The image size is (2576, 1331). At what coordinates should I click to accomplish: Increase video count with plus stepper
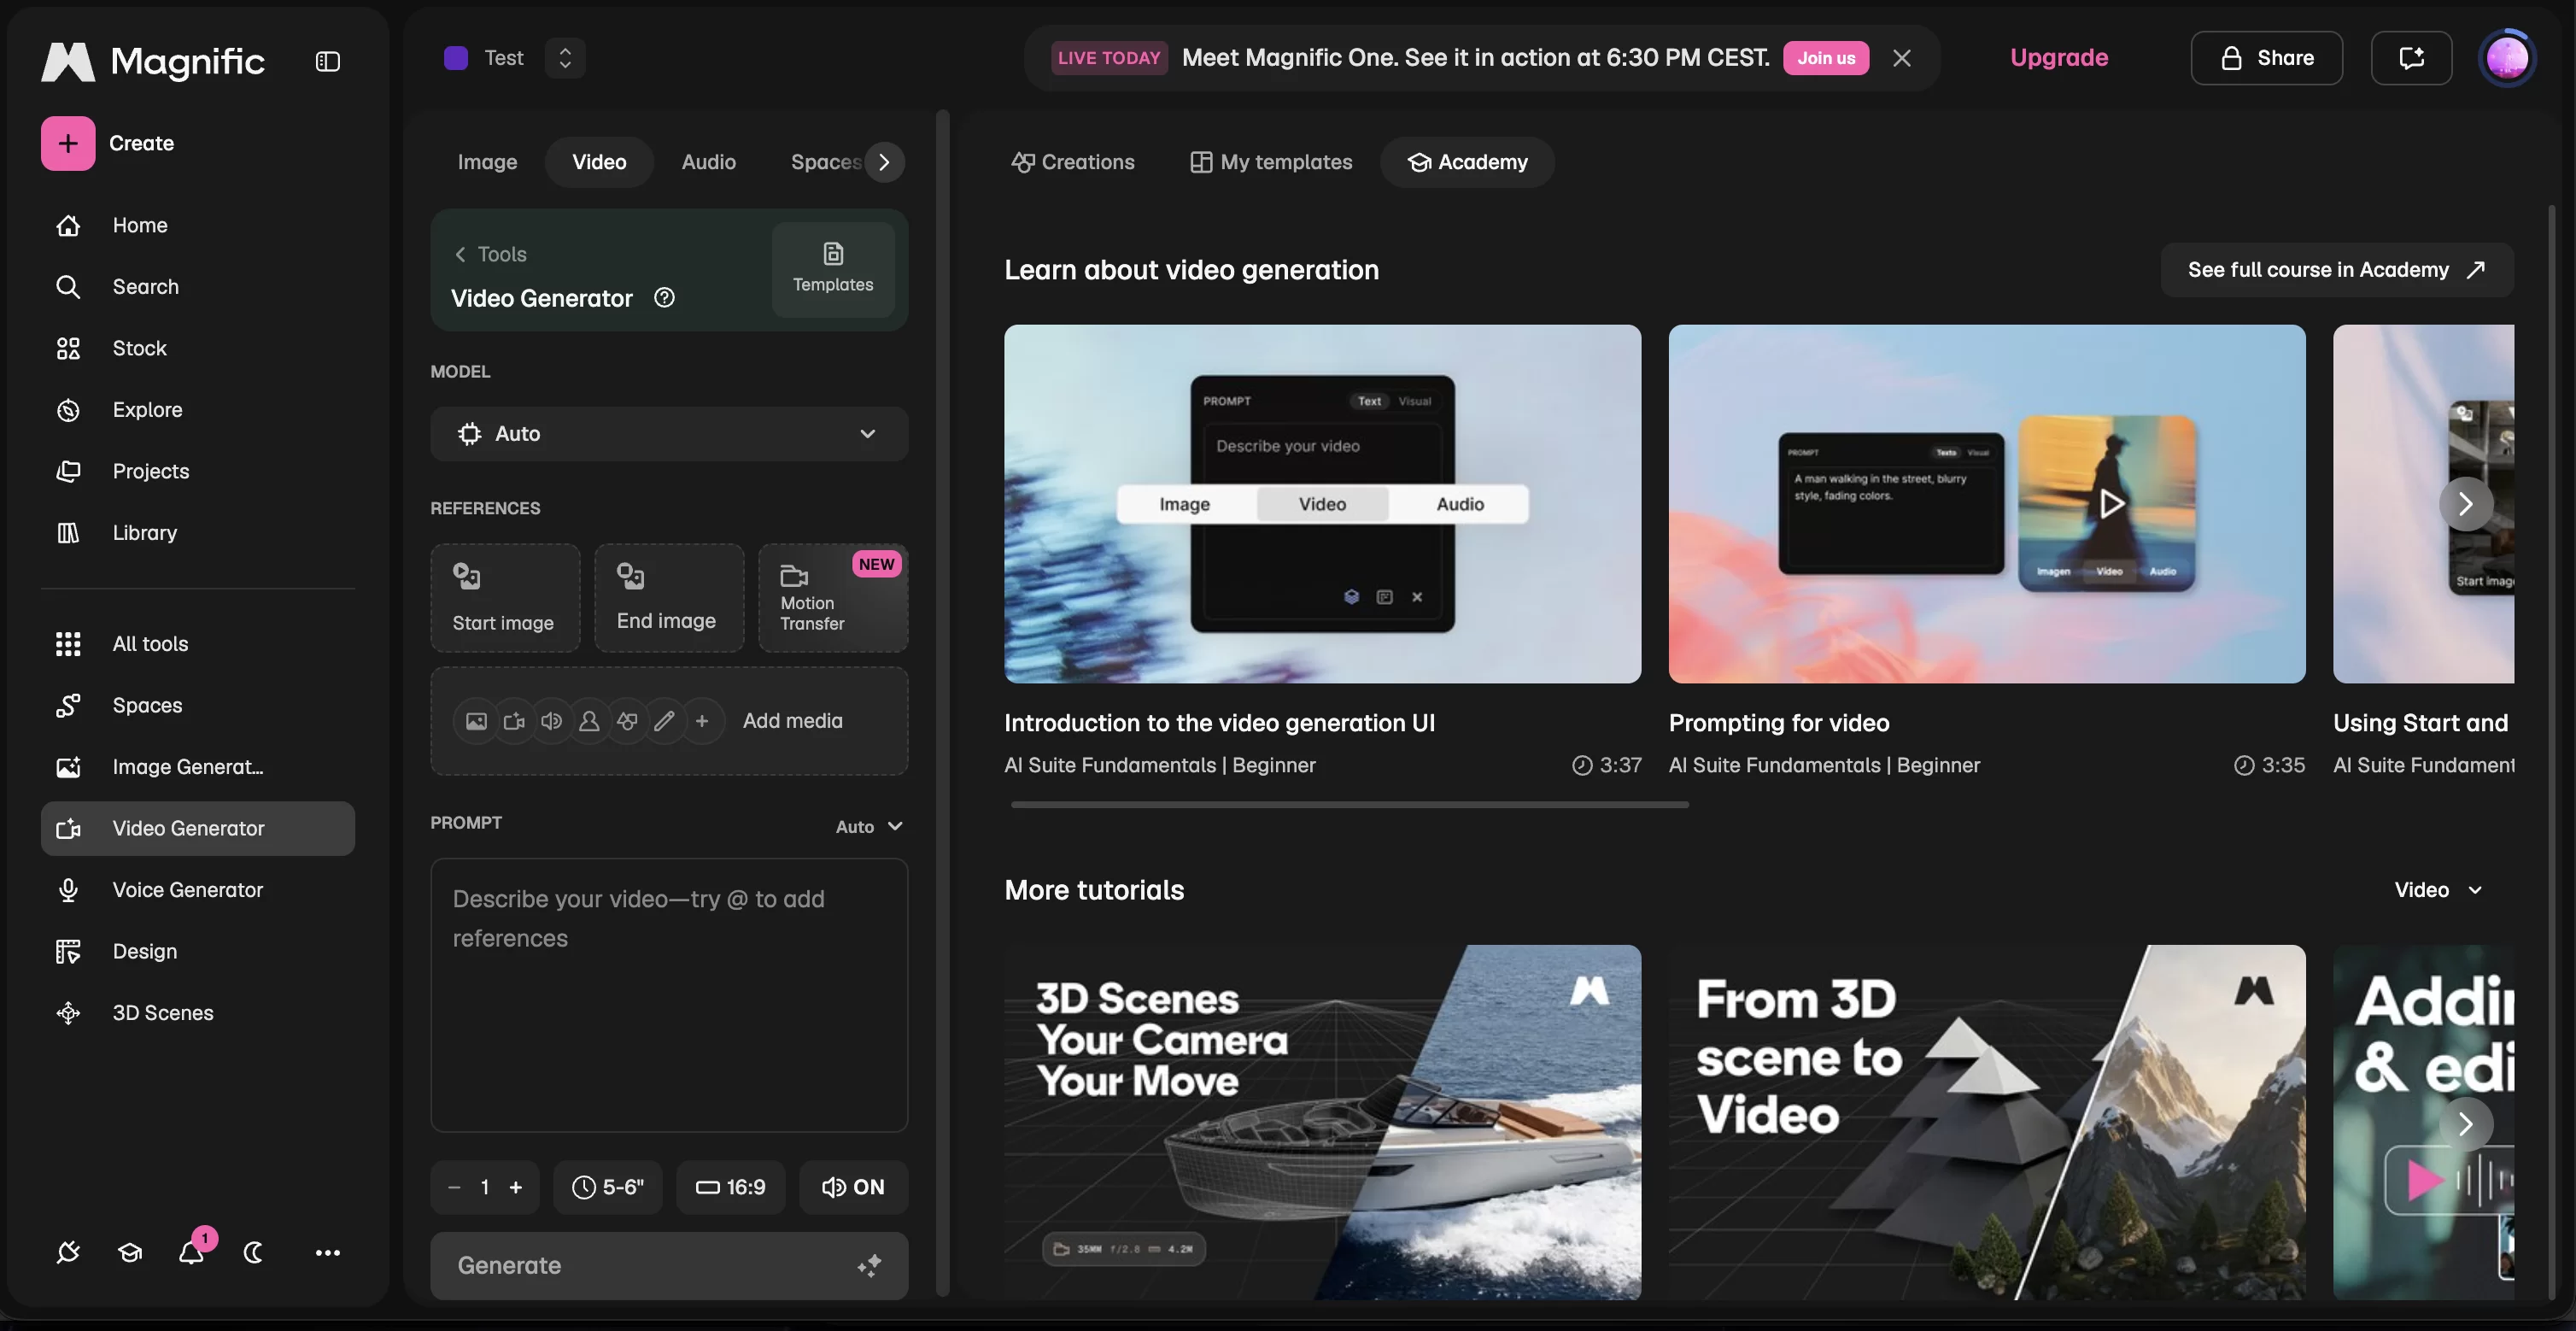(516, 1187)
